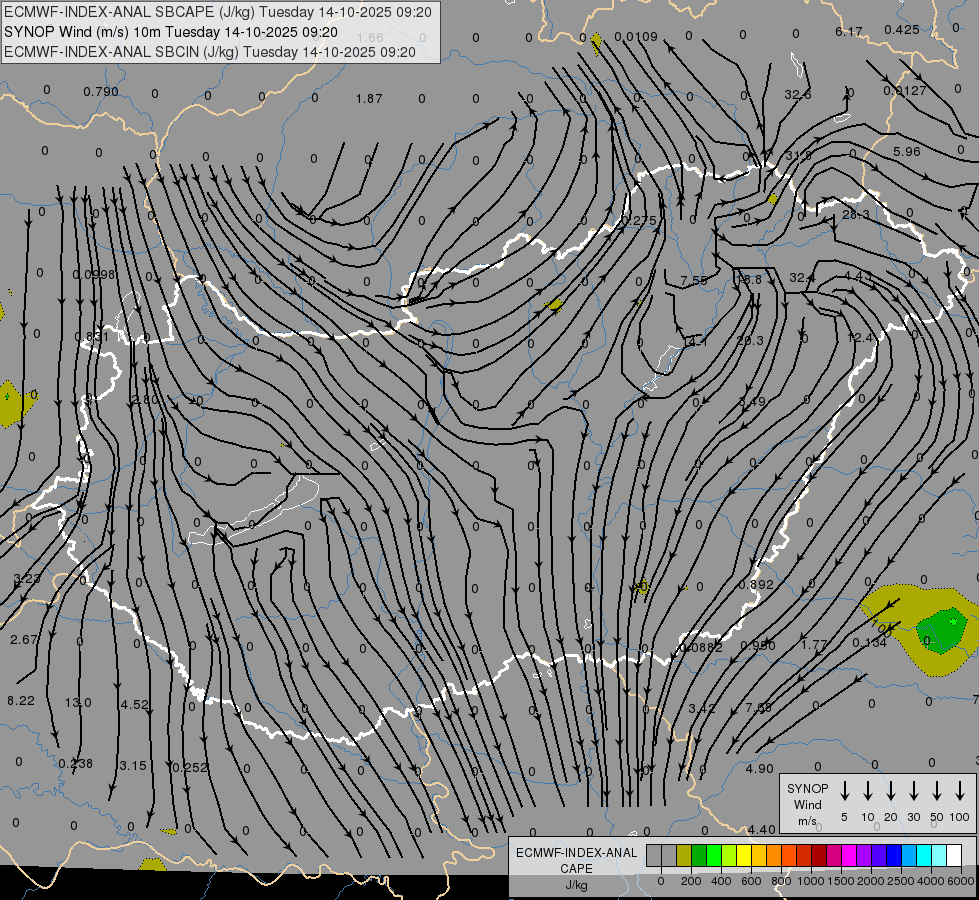This screenshot has width=979, height=900.
Task: Click the 'SYNOP Wind m/s' legend label
Action: [807, 805]
